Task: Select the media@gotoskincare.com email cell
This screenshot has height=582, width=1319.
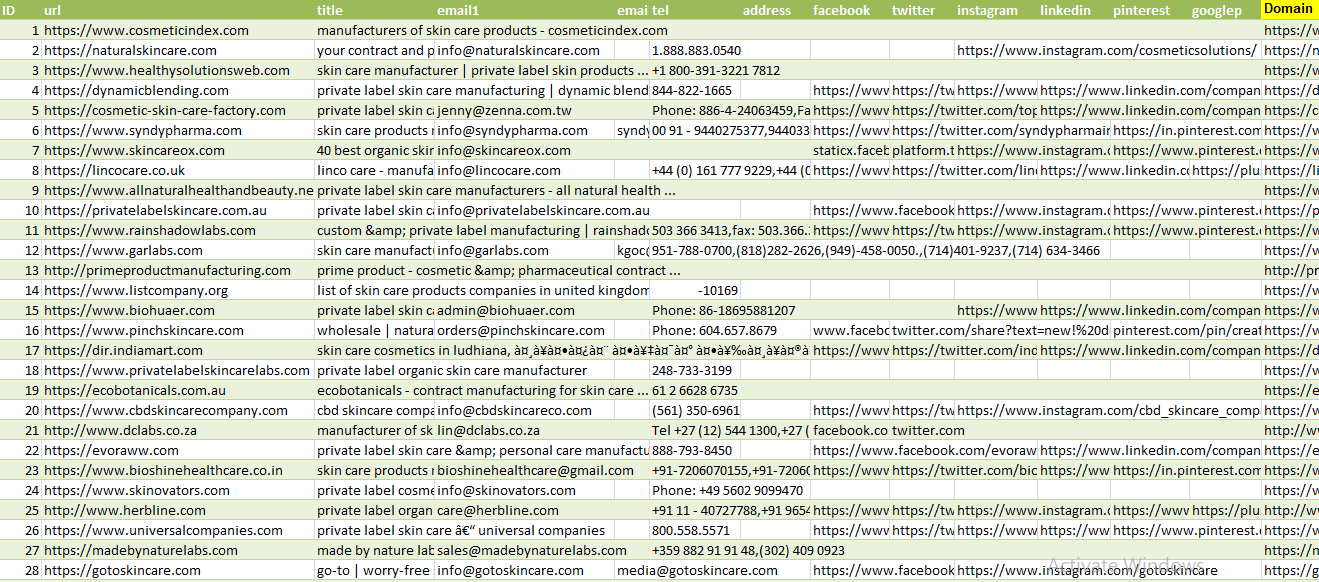Action: click(x=697, y=570)
